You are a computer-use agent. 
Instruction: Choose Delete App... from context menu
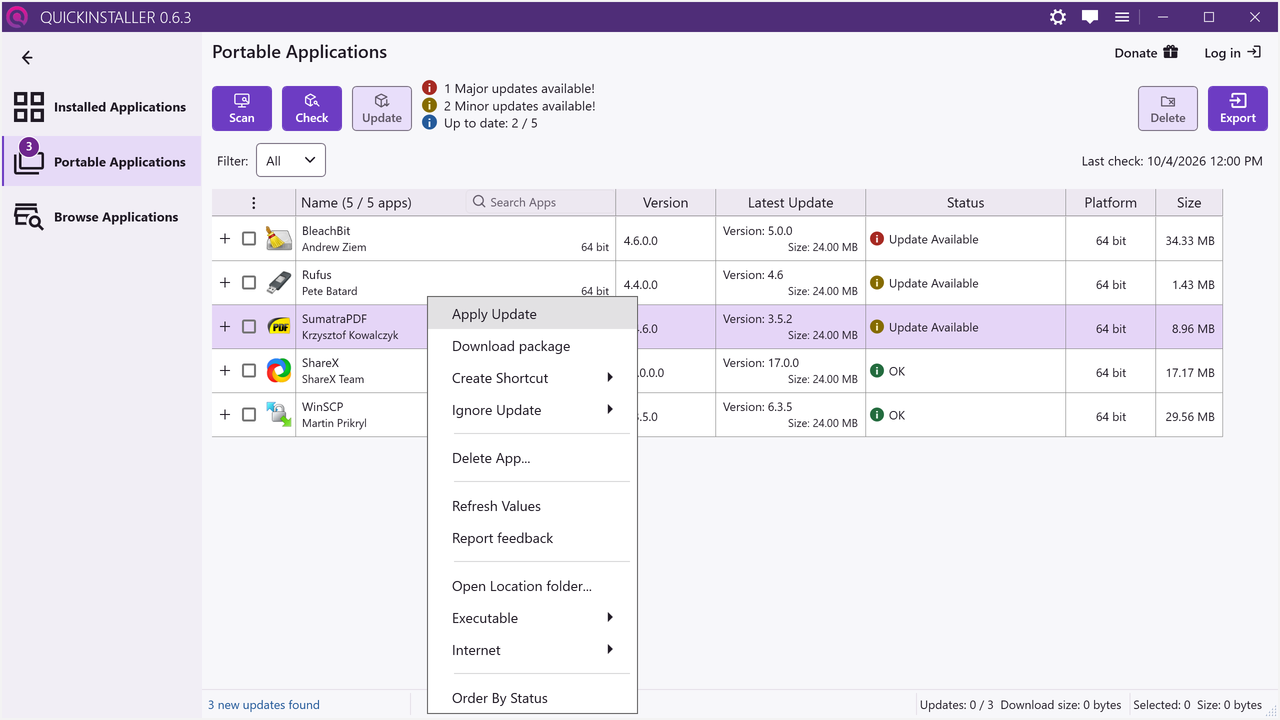tap(532, 458)
